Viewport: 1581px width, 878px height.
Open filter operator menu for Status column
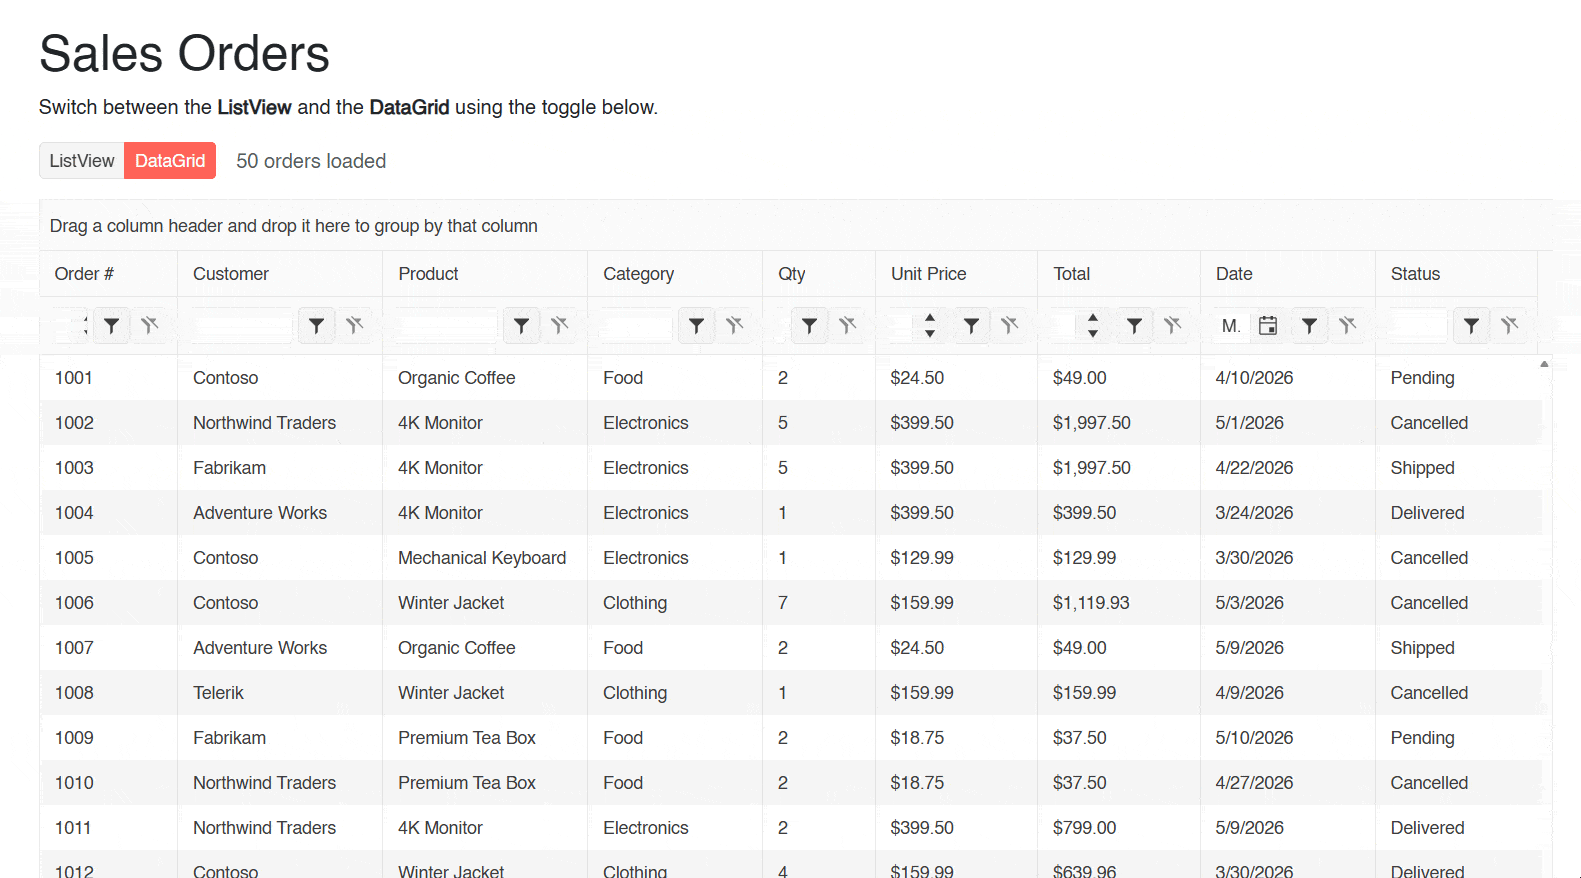(1471, 325)
